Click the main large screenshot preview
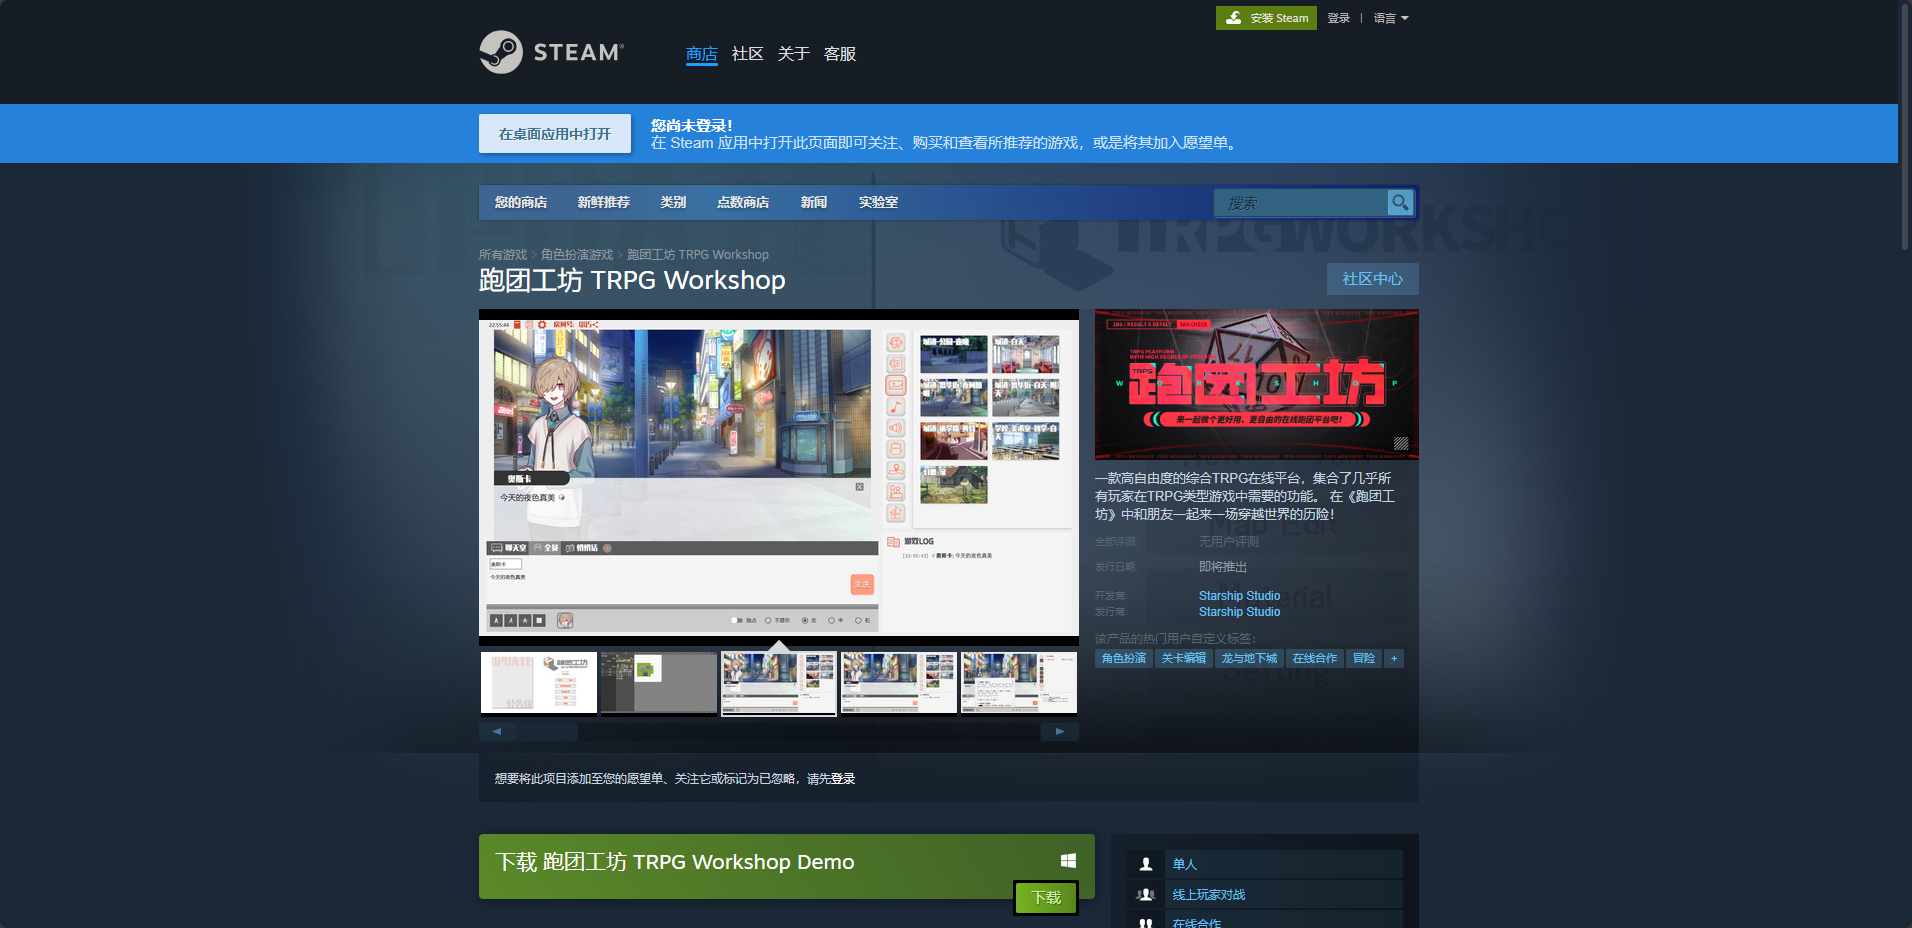 click(779, 477)
